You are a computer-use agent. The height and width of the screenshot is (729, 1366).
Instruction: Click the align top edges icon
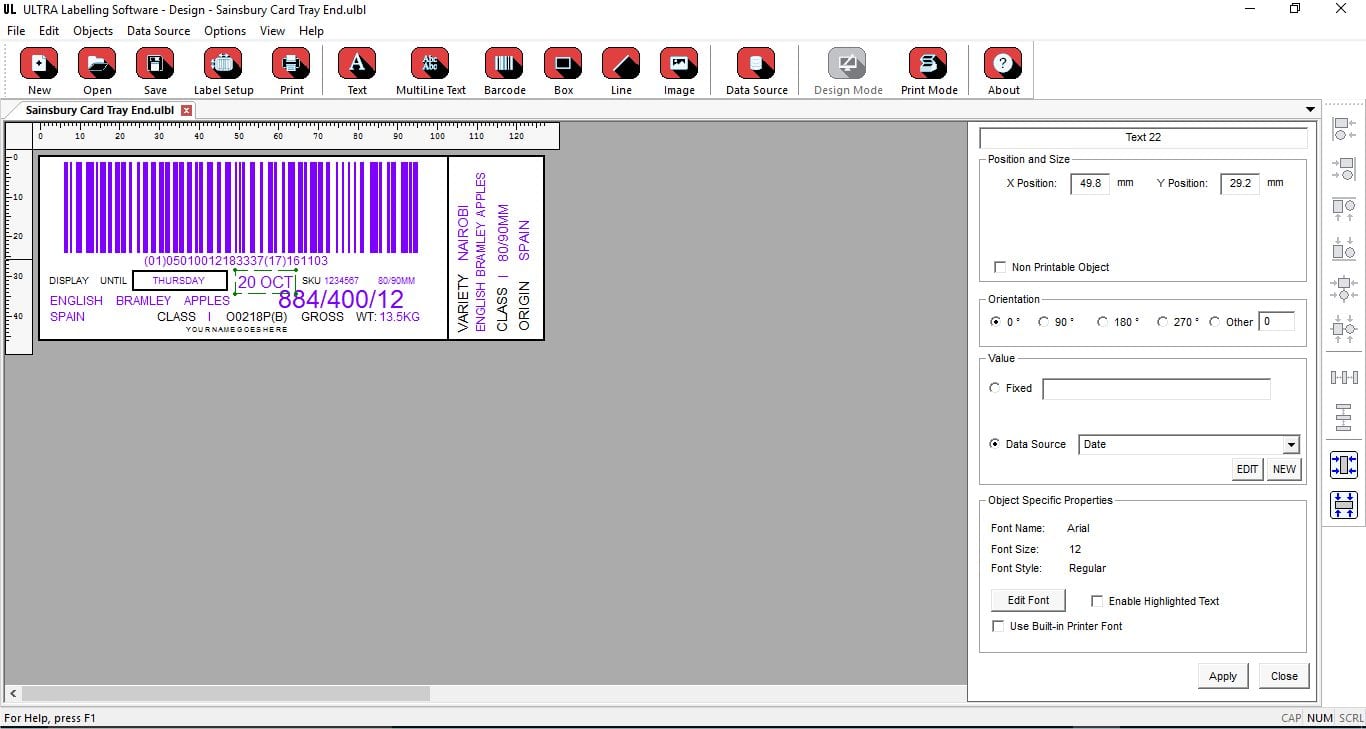point(1344,208)
